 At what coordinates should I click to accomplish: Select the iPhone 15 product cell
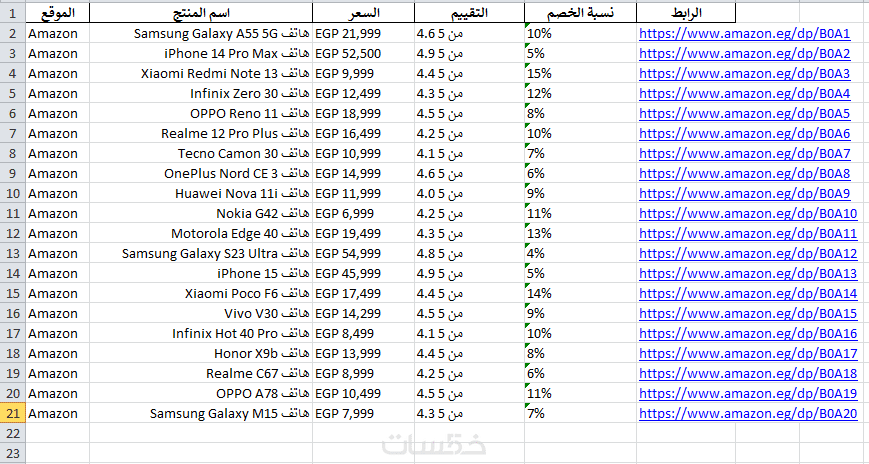click(201, 273)
